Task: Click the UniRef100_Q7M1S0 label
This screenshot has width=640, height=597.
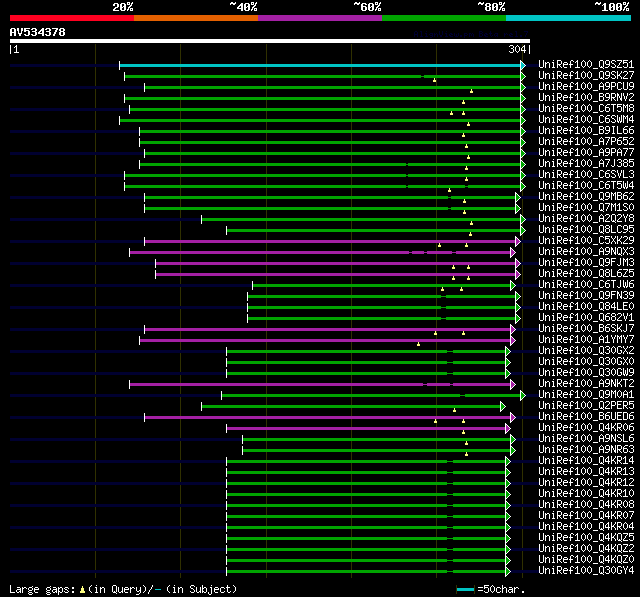Action: click(586, 208)
